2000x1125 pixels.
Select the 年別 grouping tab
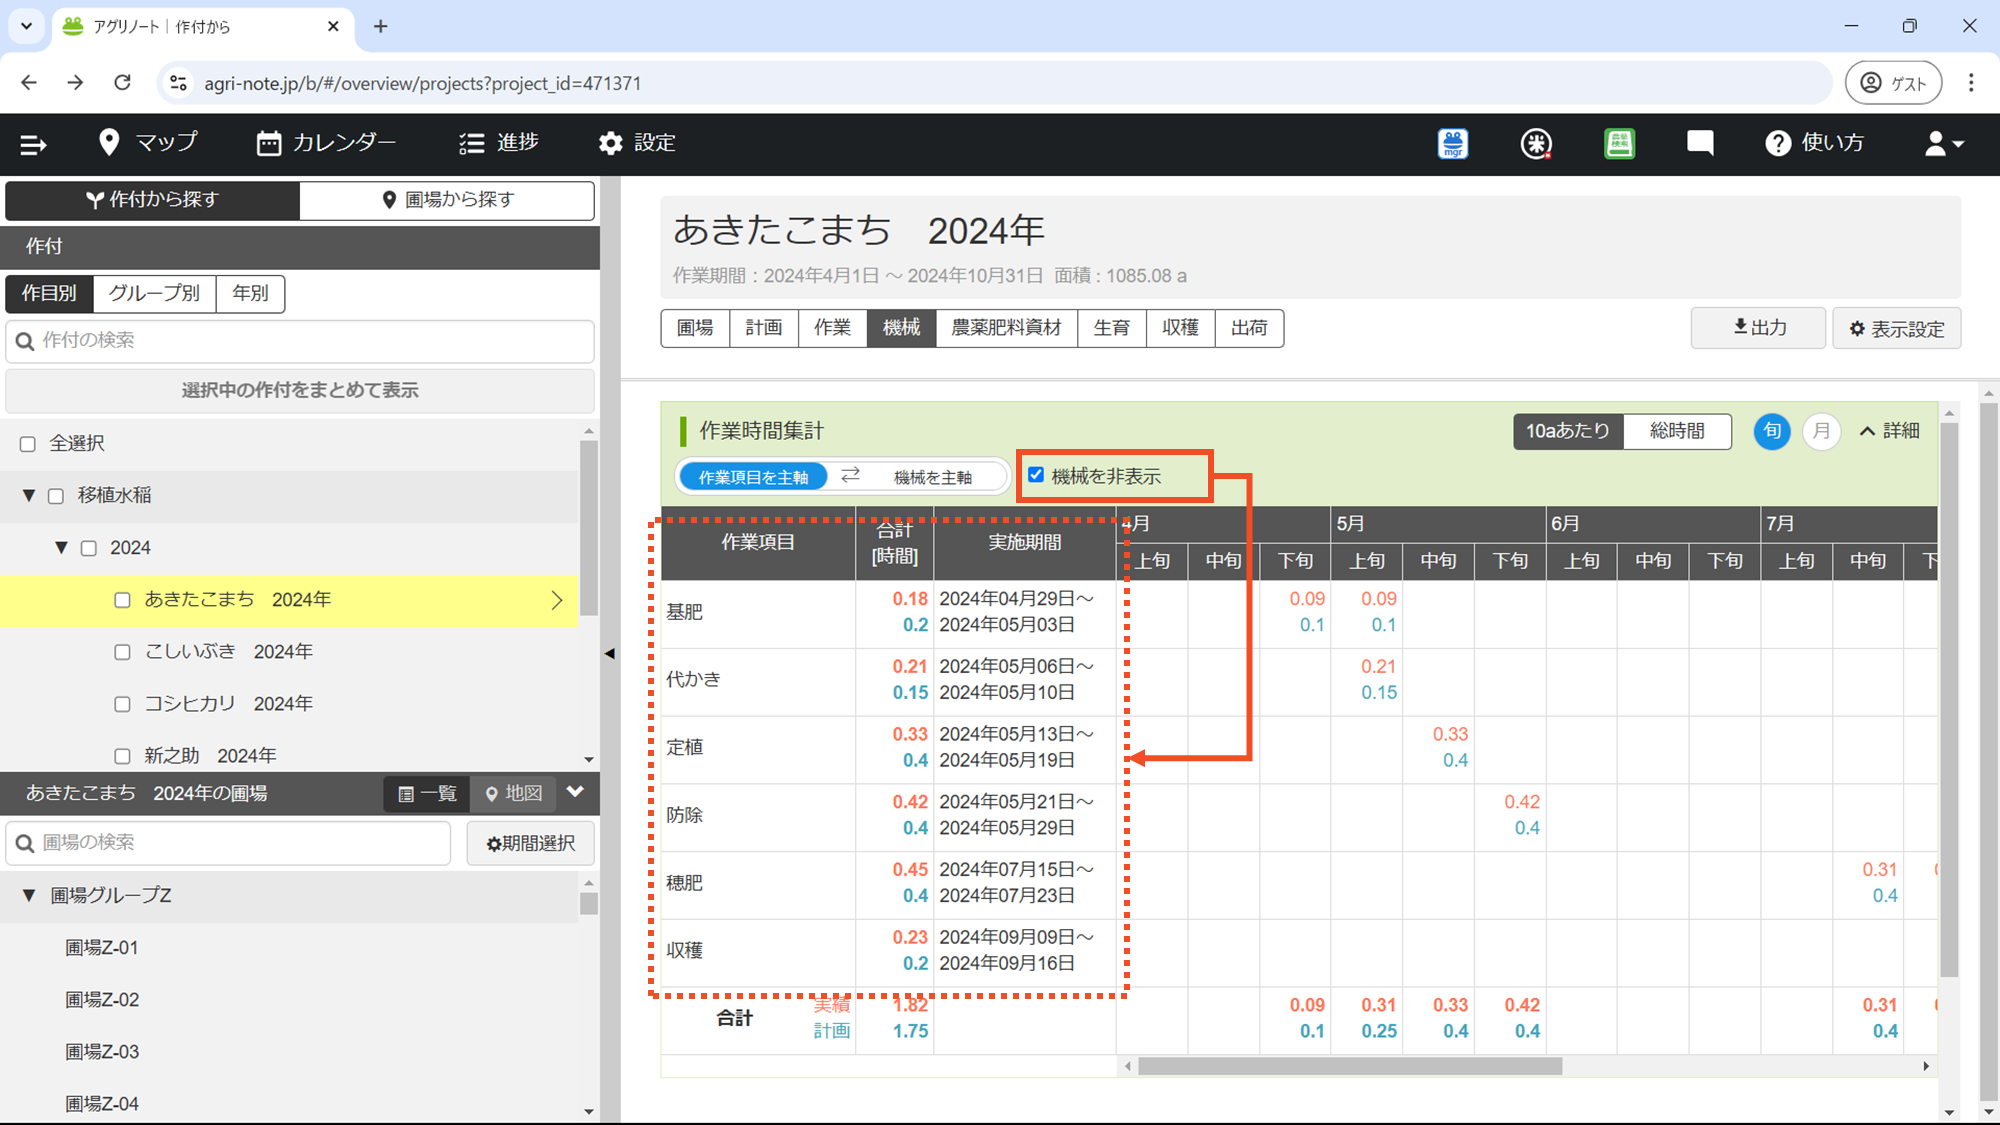tap(250, 293)
